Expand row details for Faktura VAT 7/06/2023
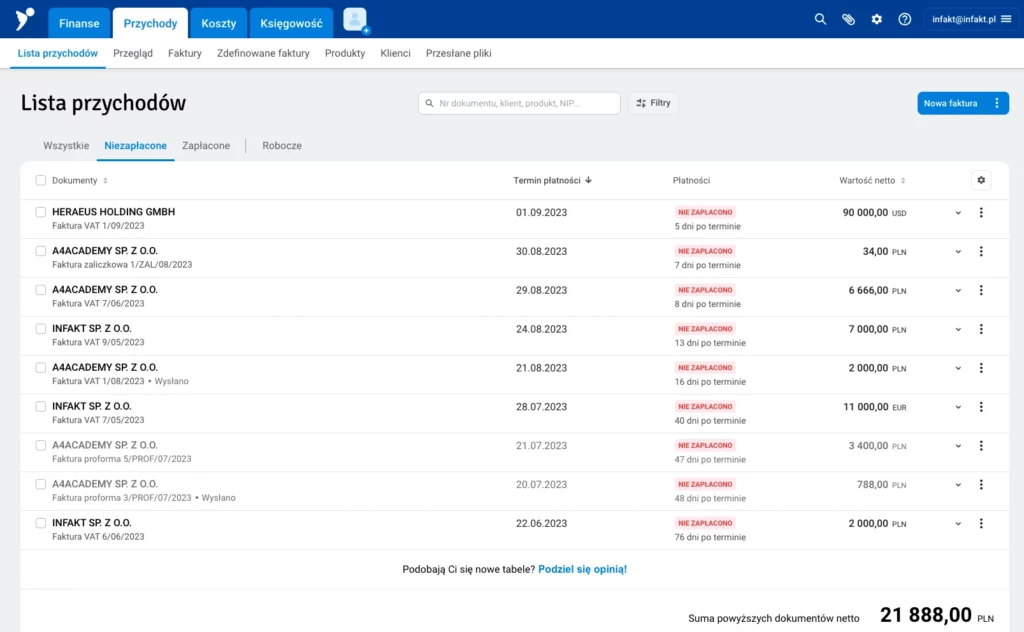Viewport: 1024px width, 632px height. 958,290
